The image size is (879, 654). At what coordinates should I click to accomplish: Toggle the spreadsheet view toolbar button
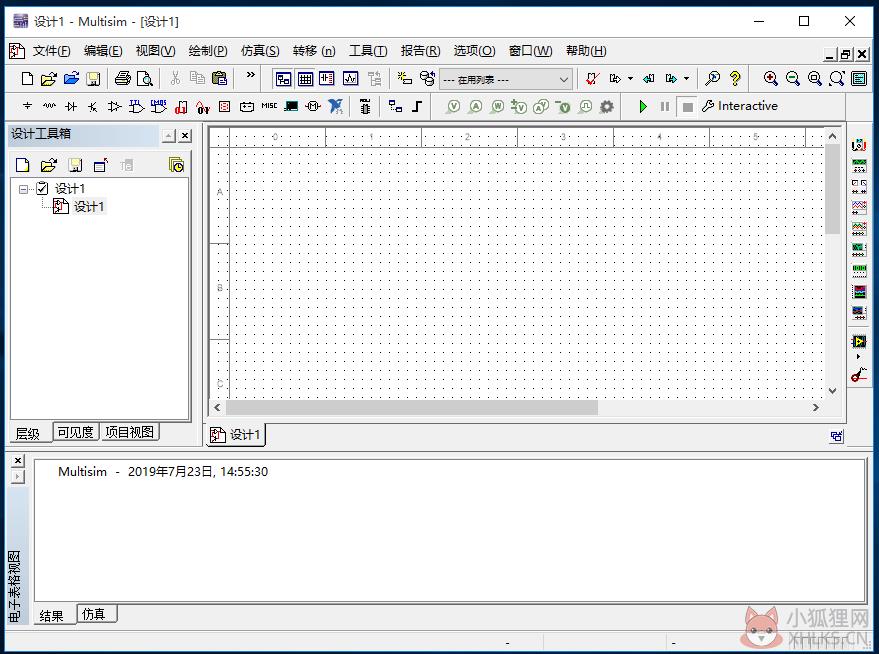[306, 78]
